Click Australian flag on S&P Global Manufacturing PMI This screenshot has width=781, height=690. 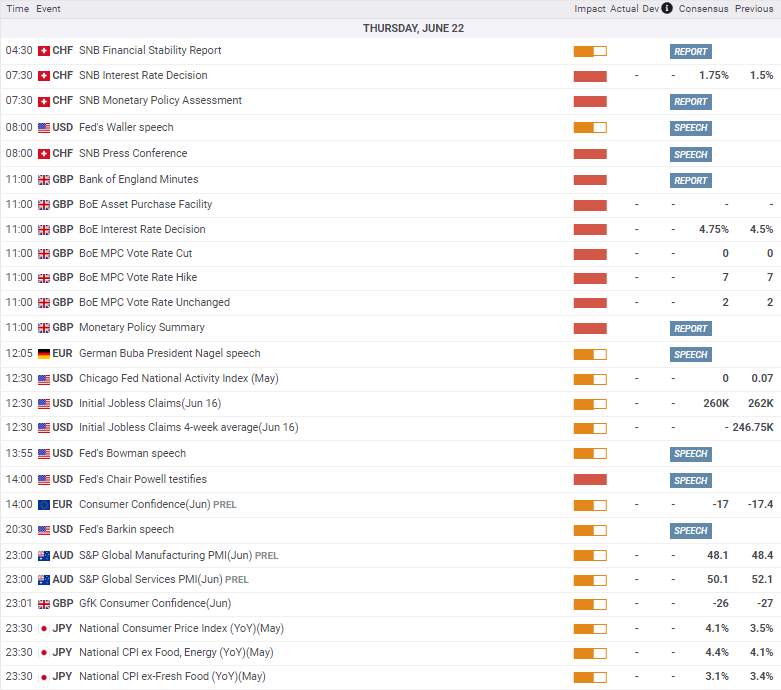[x=44, y=555]
